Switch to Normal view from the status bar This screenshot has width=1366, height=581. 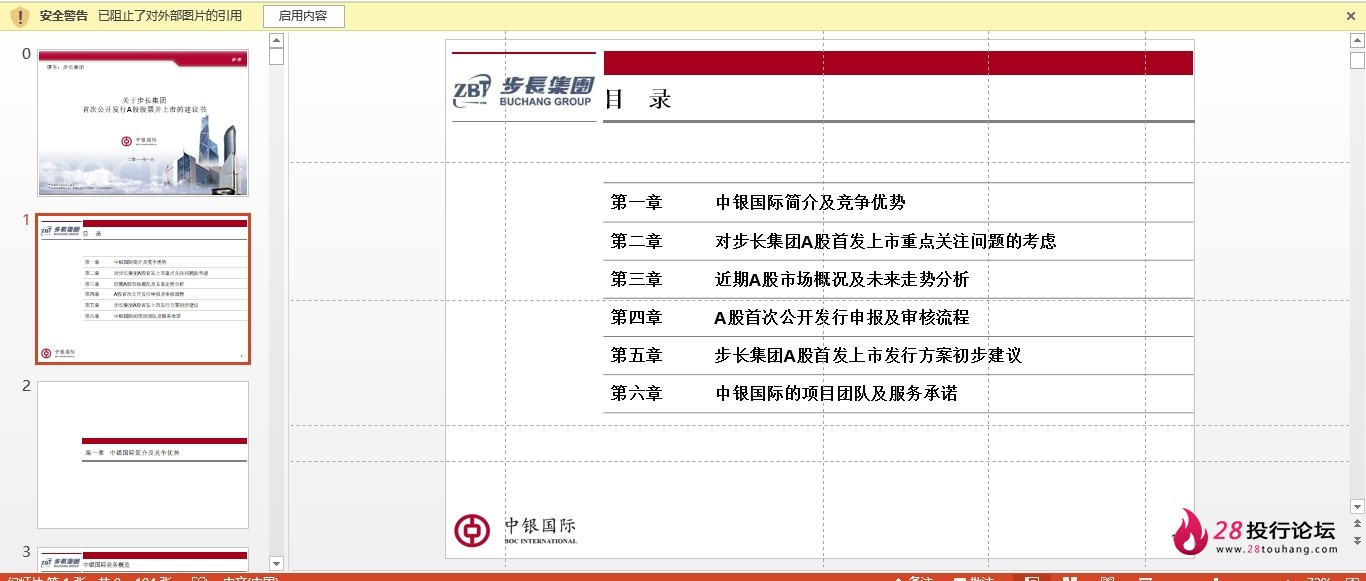tap(1032, 578)
